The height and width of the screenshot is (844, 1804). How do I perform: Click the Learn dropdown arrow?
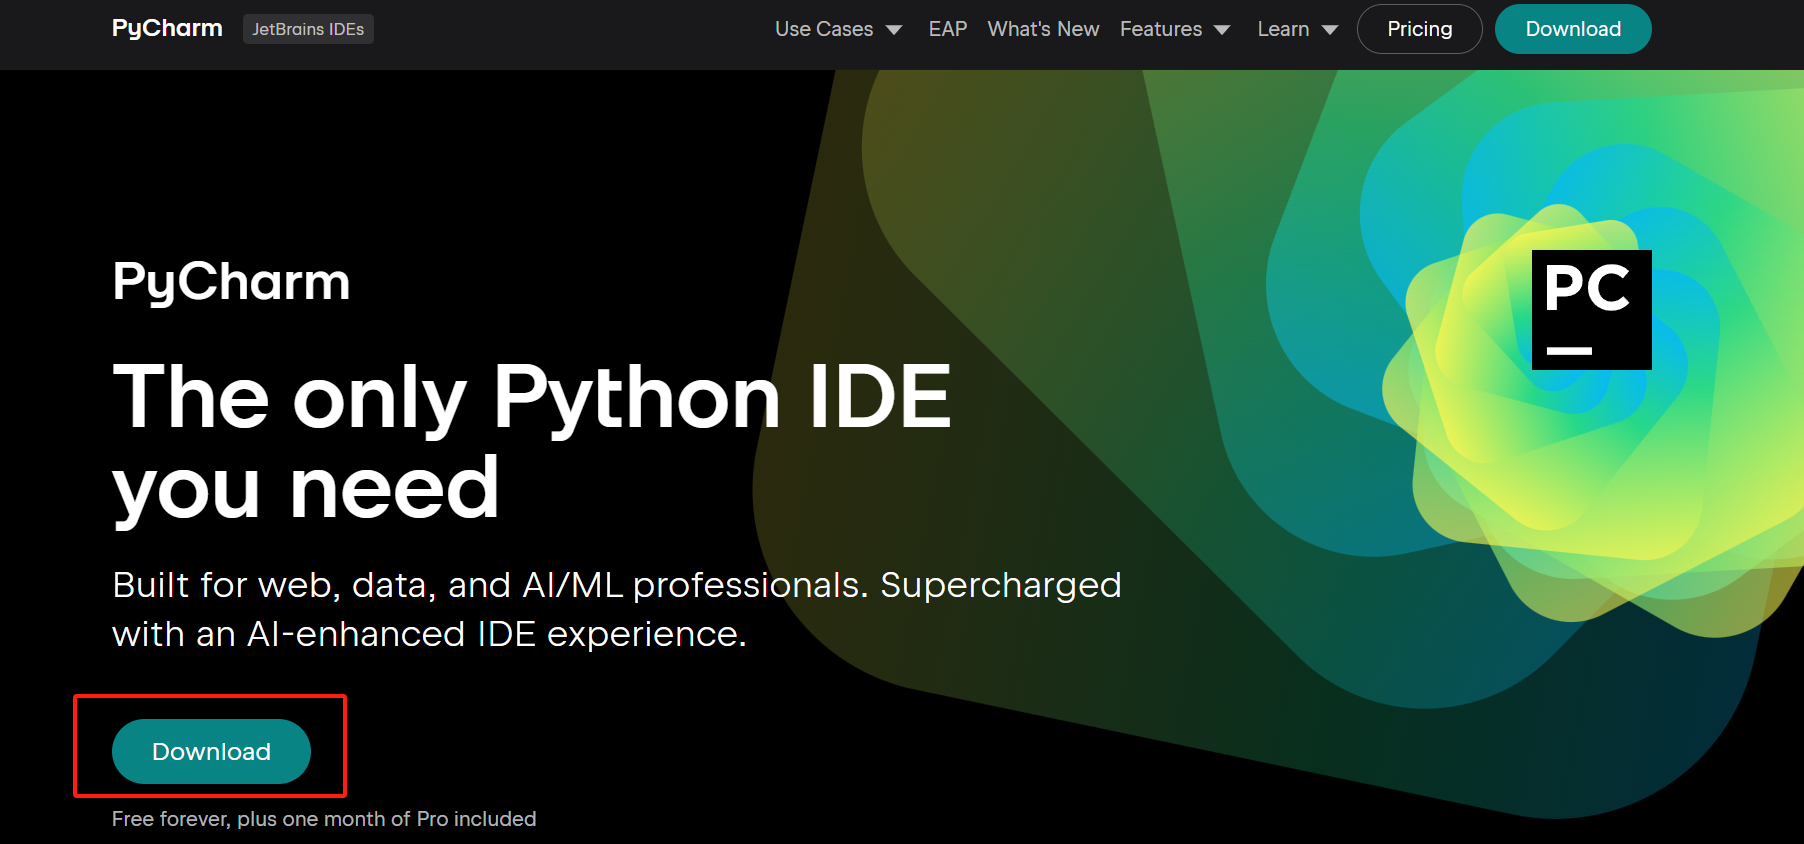[x=1330, y=30]
